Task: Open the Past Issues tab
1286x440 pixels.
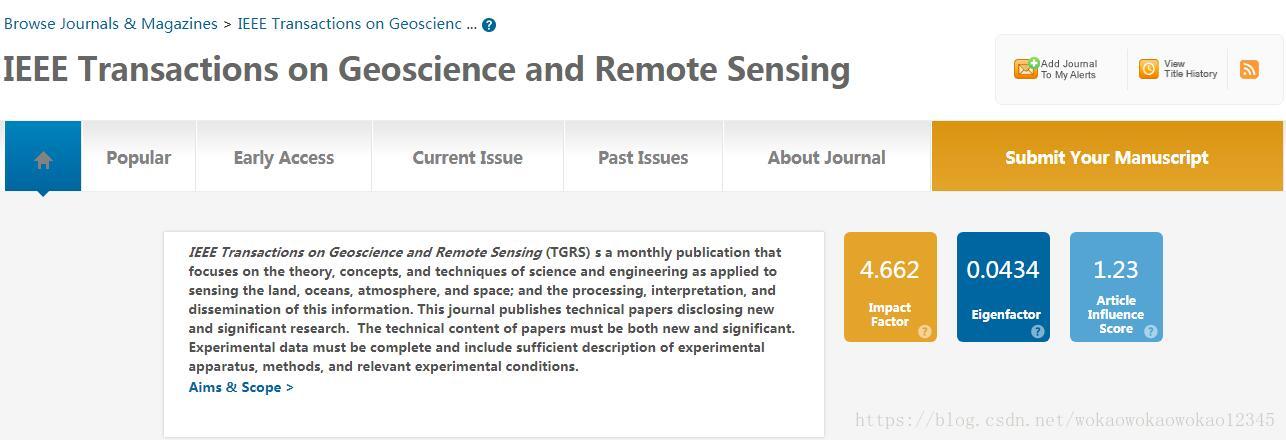Action: click(x=643, y=158)
